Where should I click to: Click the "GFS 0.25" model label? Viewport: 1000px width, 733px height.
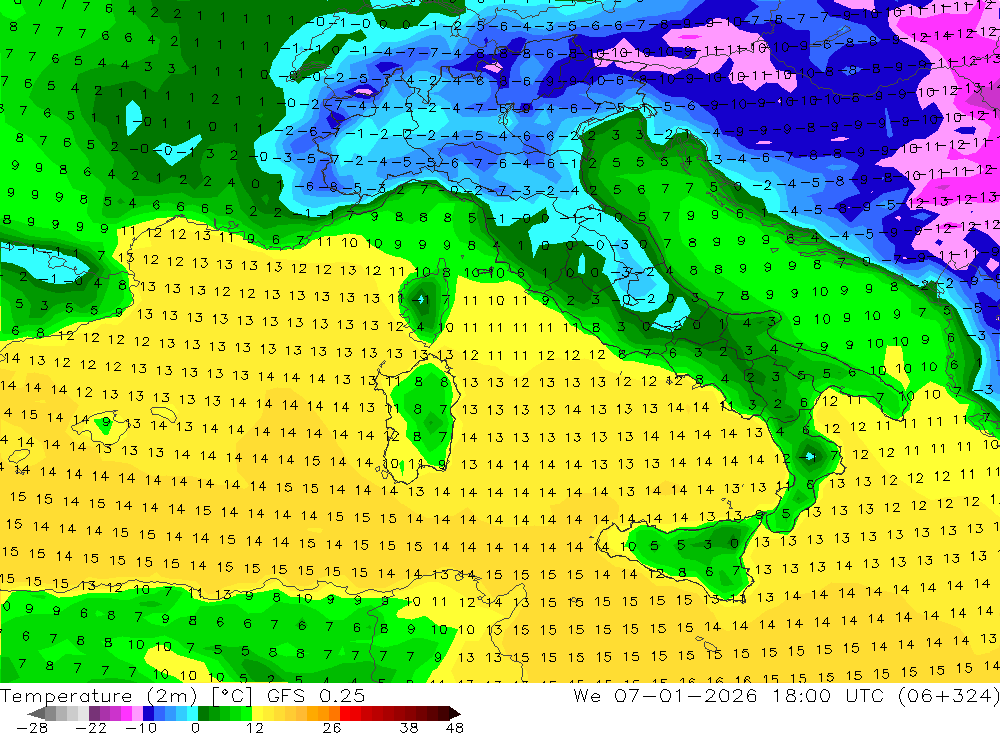click(x=316, y=695)
